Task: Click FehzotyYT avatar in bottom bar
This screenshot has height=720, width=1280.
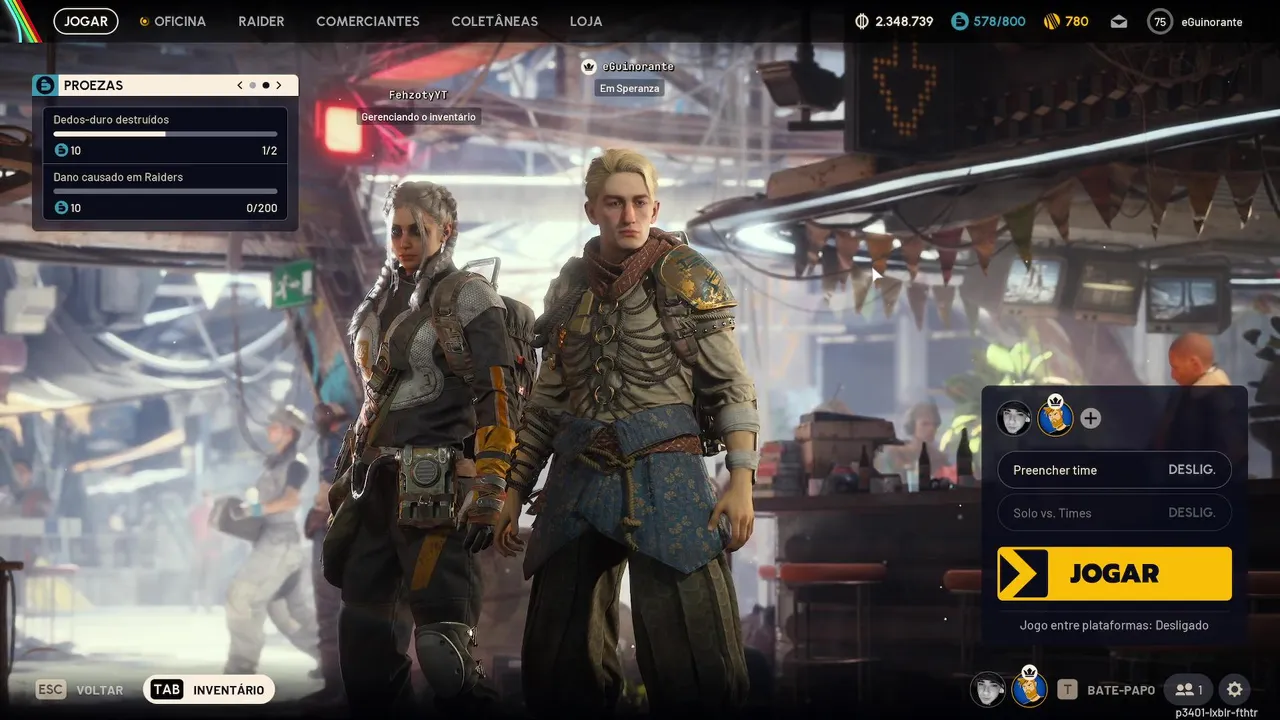Action: tap(988, 689)
